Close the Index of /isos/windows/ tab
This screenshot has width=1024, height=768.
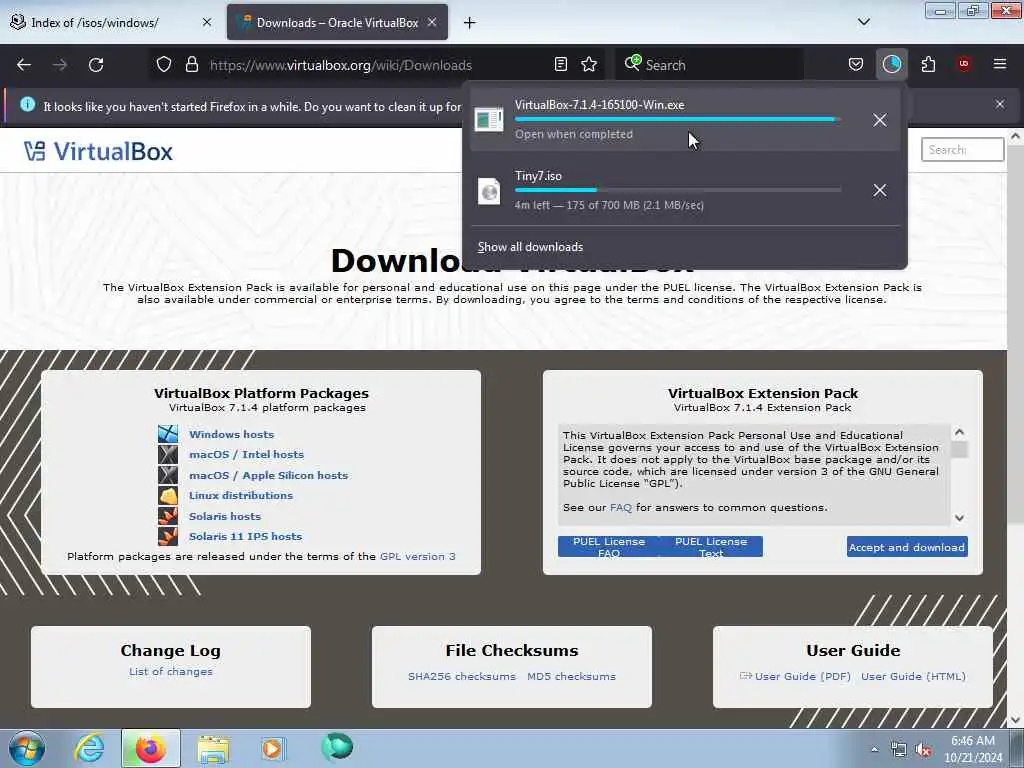click(x=207, y=22)
